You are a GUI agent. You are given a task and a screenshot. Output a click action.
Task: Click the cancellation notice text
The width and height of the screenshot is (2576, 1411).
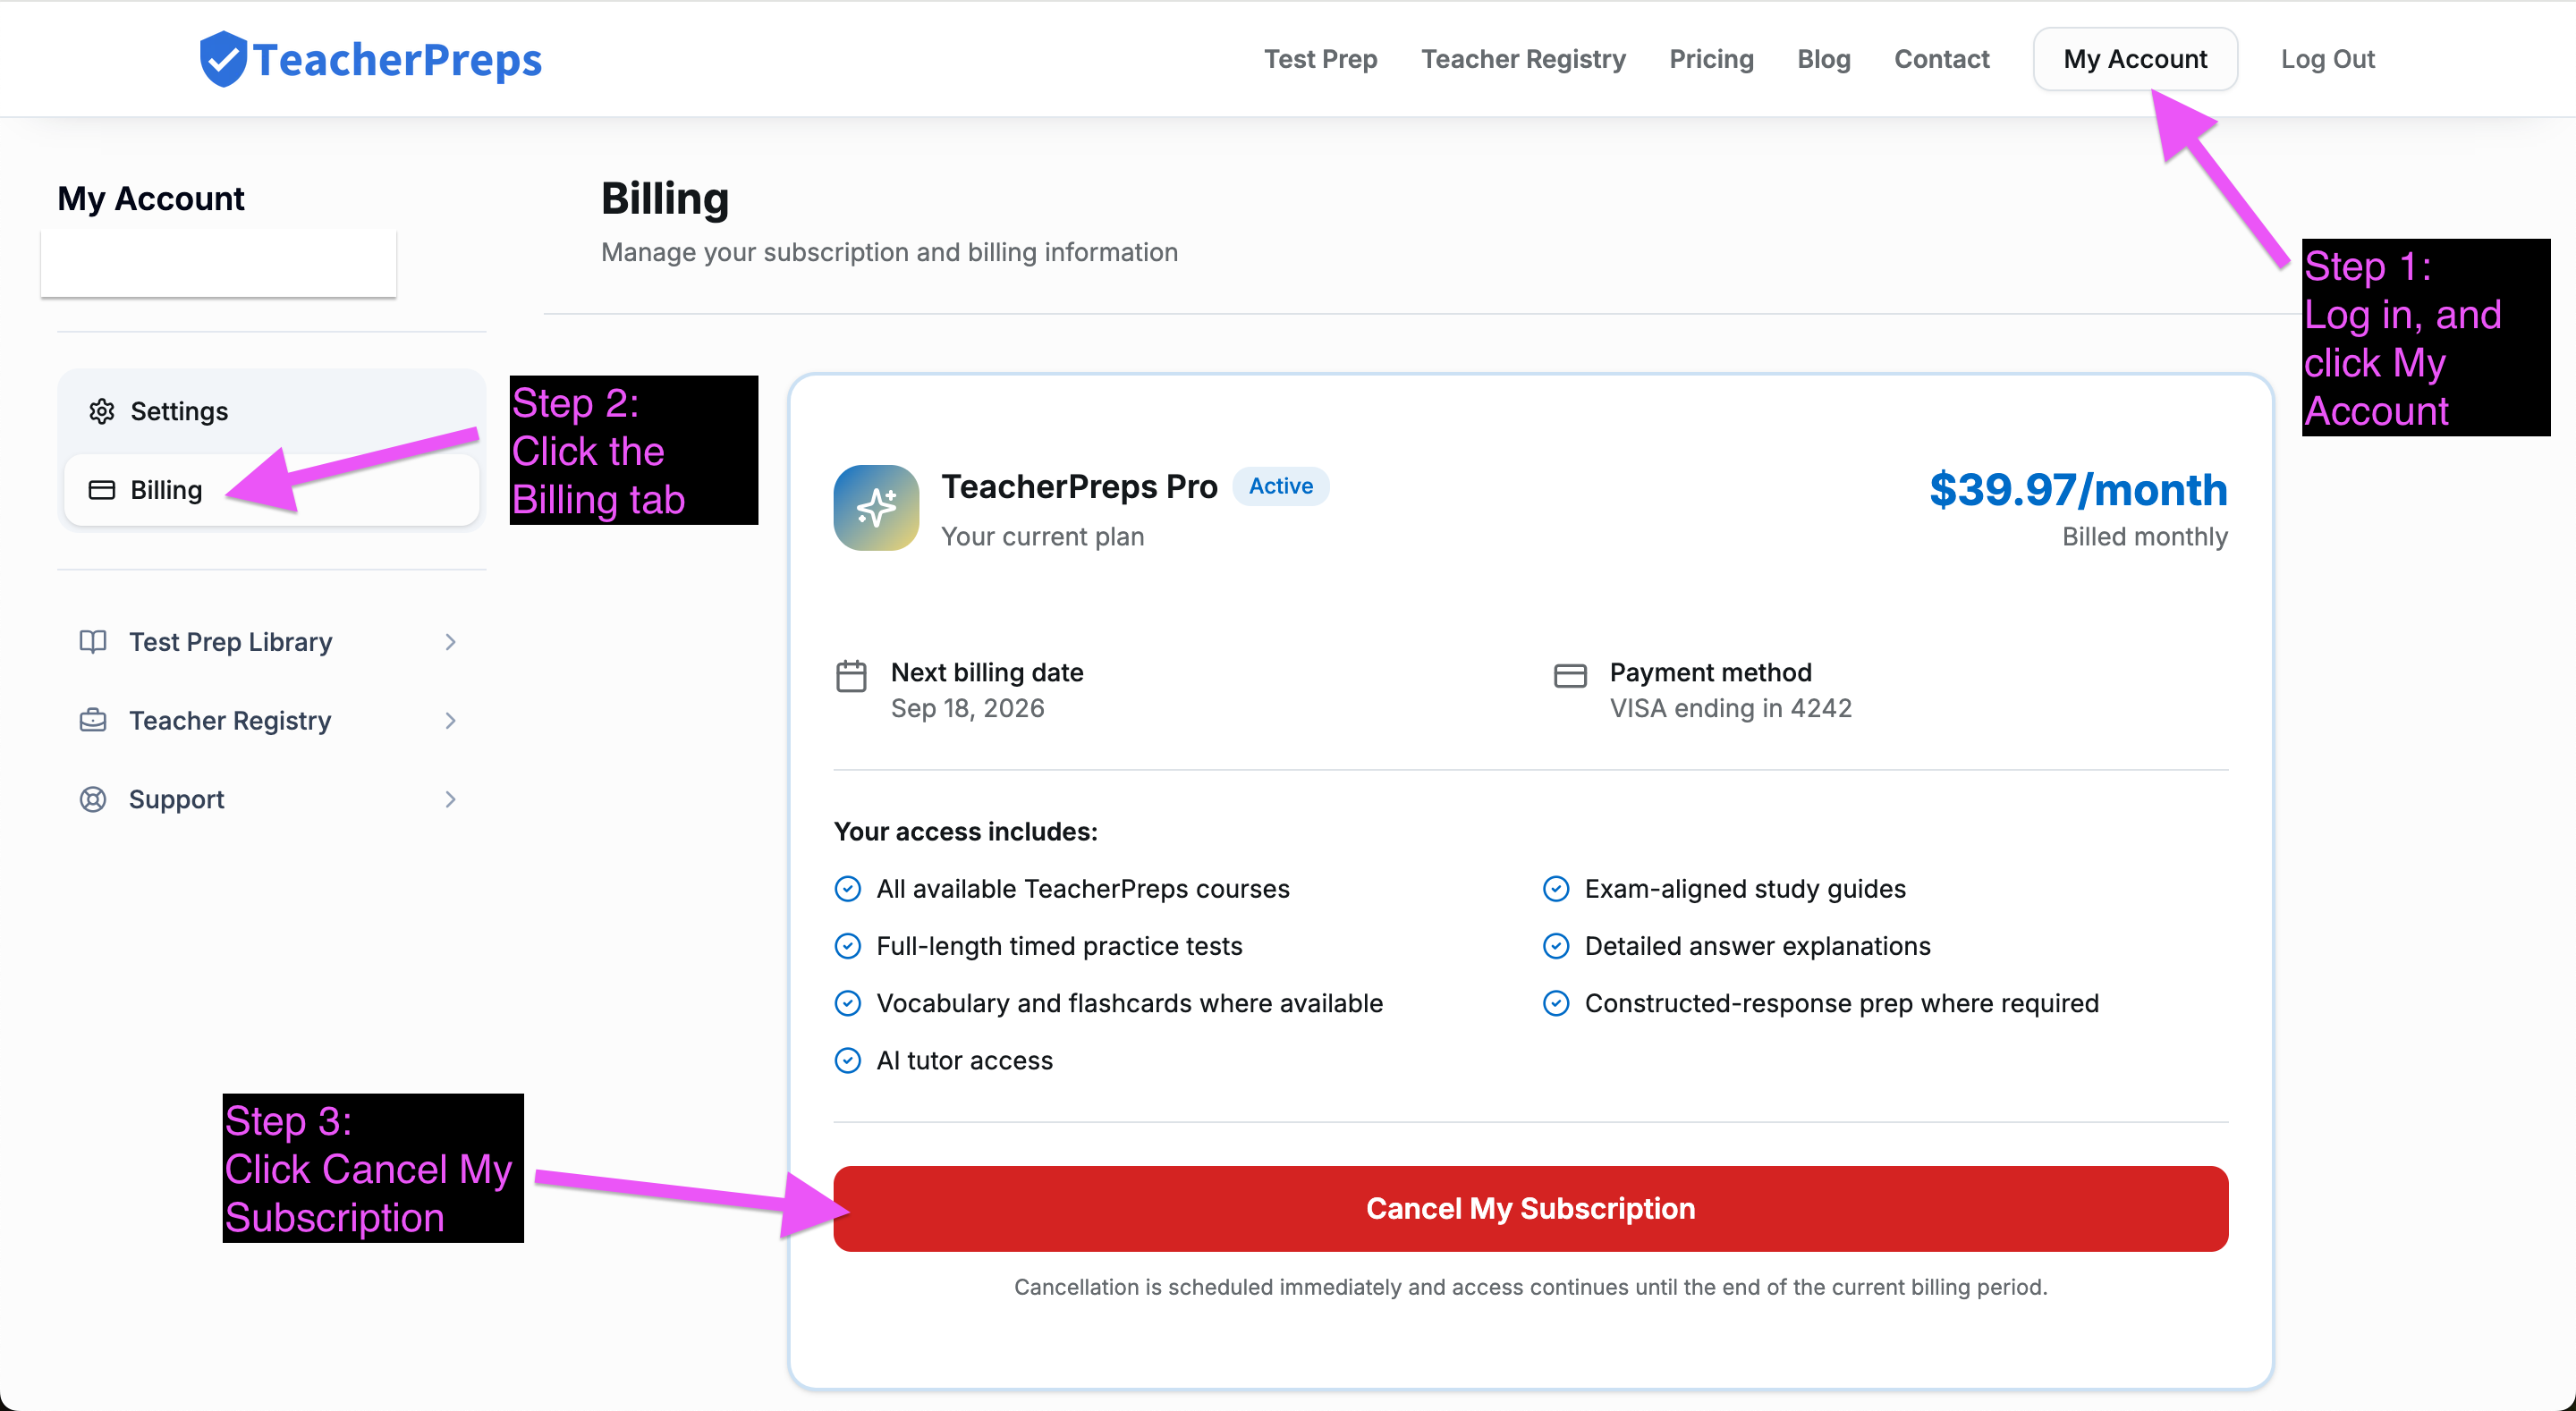1530,1287
